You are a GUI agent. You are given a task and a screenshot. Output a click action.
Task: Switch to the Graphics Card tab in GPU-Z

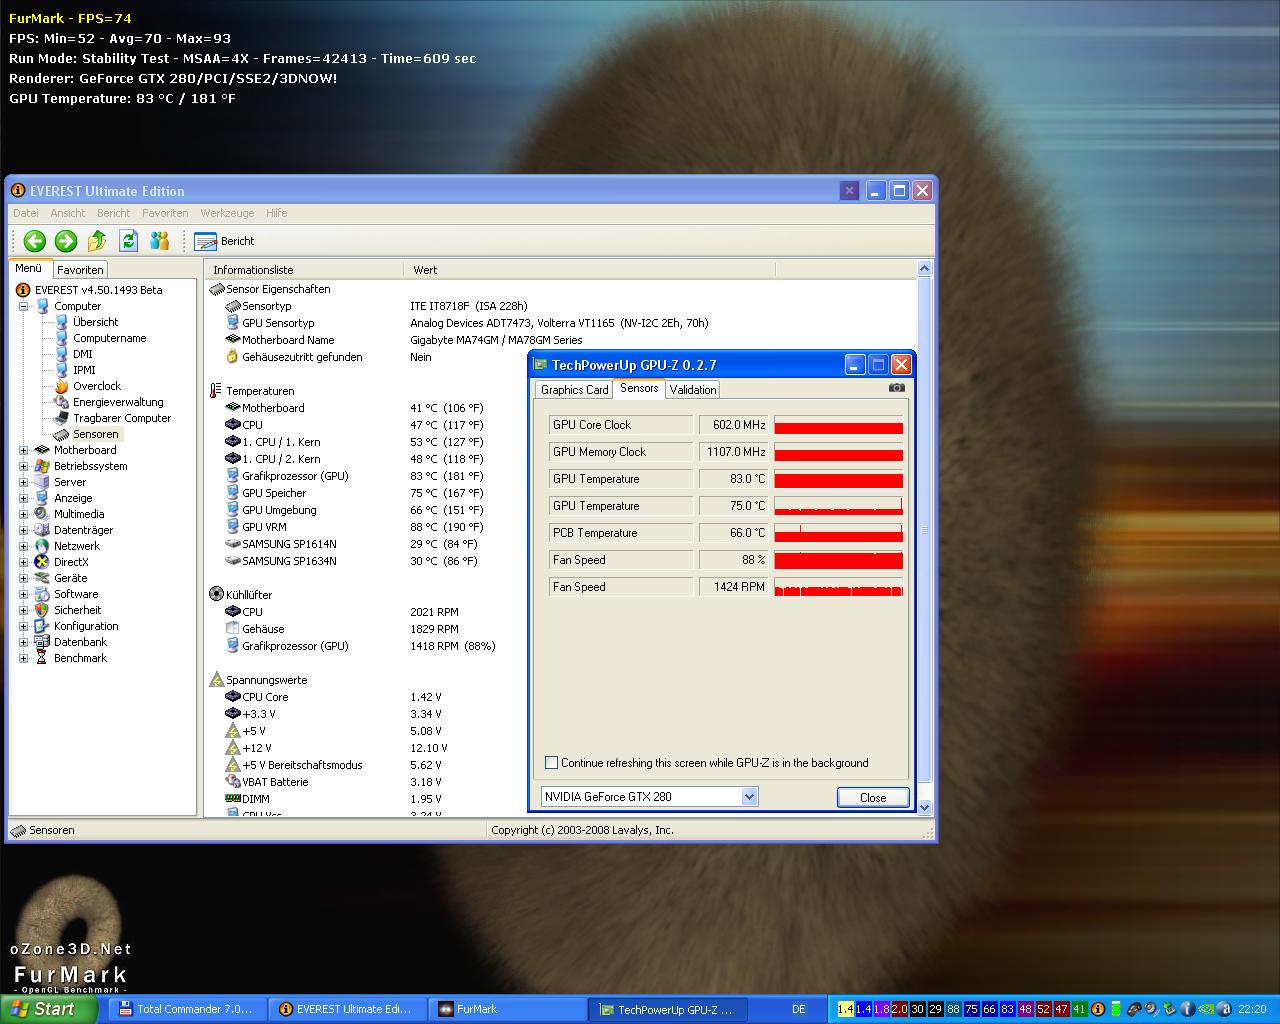574,390
